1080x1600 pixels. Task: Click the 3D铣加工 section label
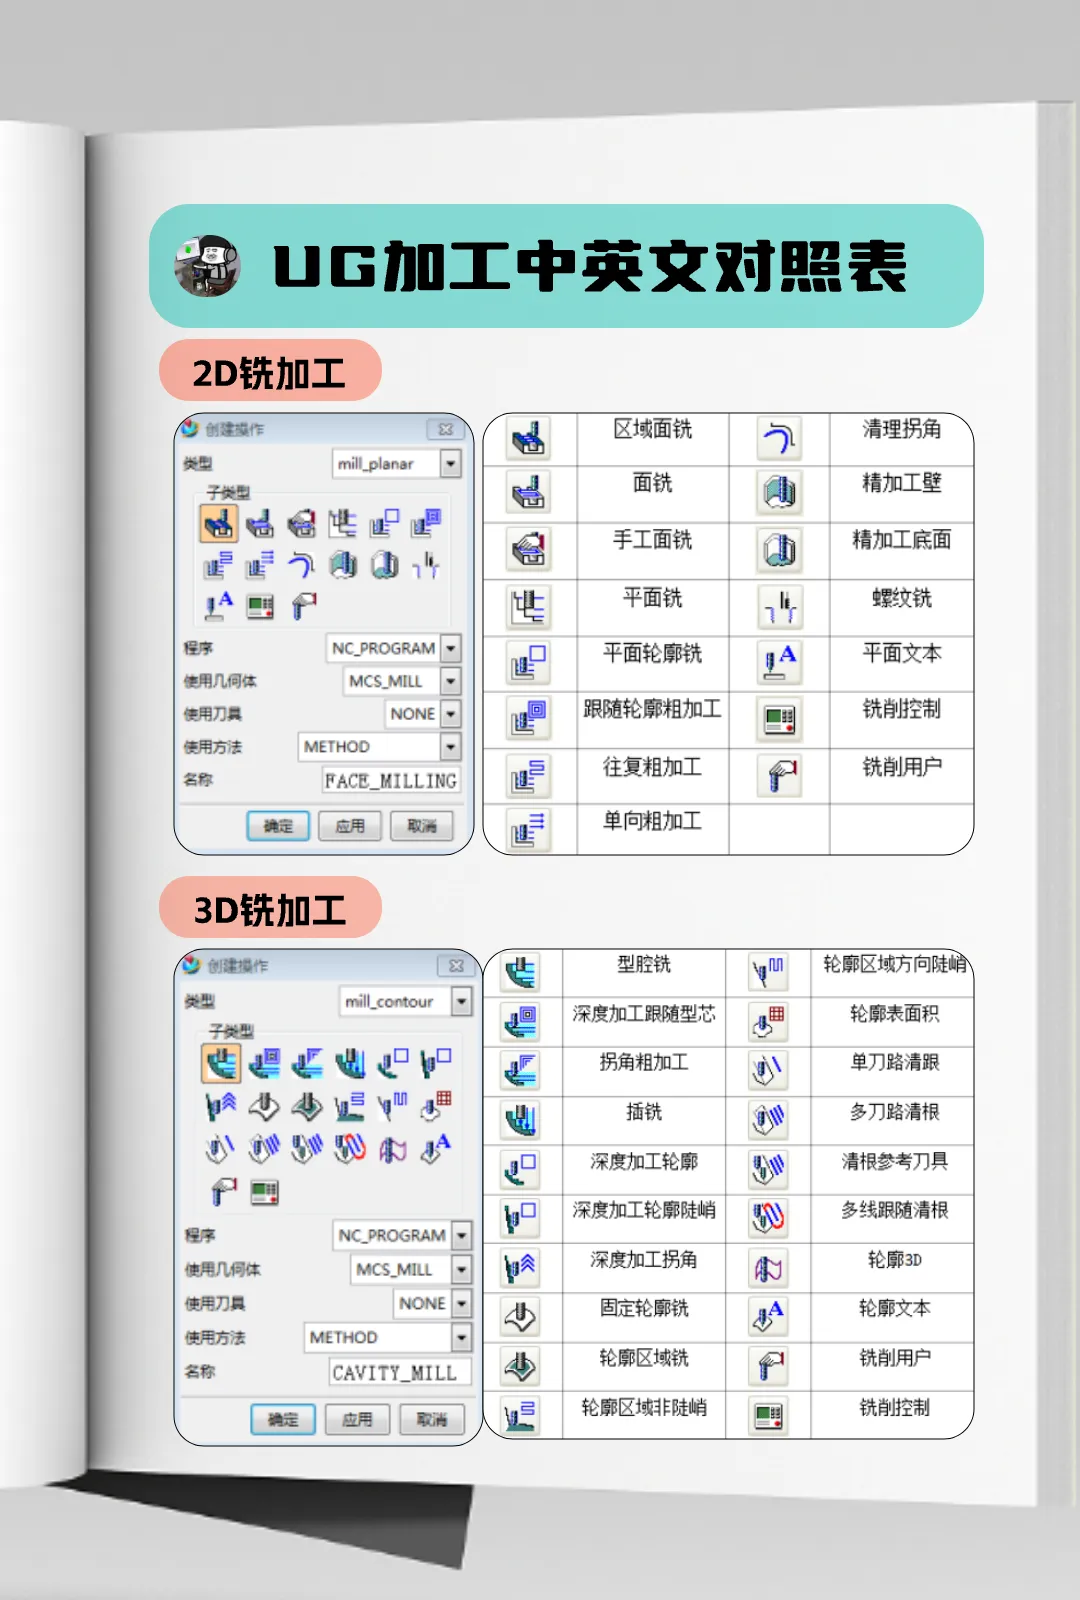tap(270, 908)
